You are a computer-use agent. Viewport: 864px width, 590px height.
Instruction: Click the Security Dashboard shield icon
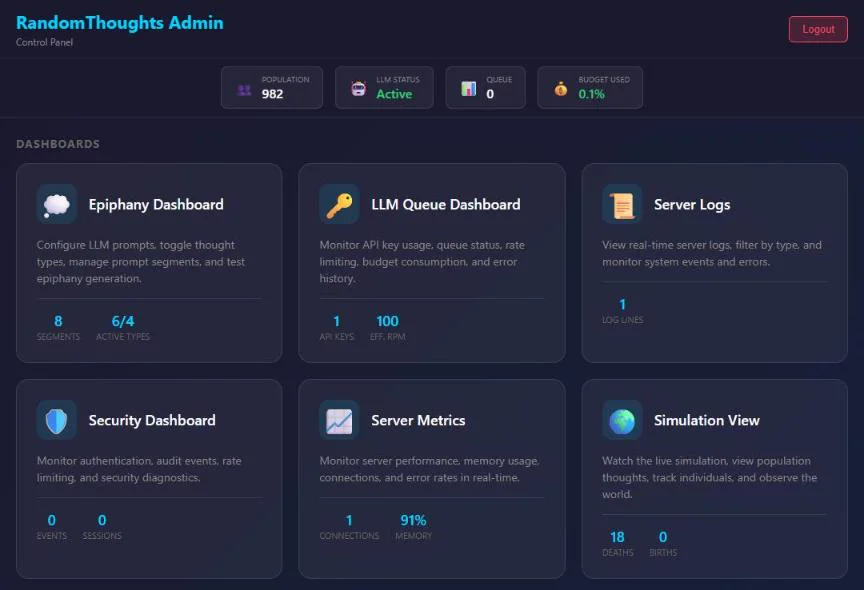(57, 420)
